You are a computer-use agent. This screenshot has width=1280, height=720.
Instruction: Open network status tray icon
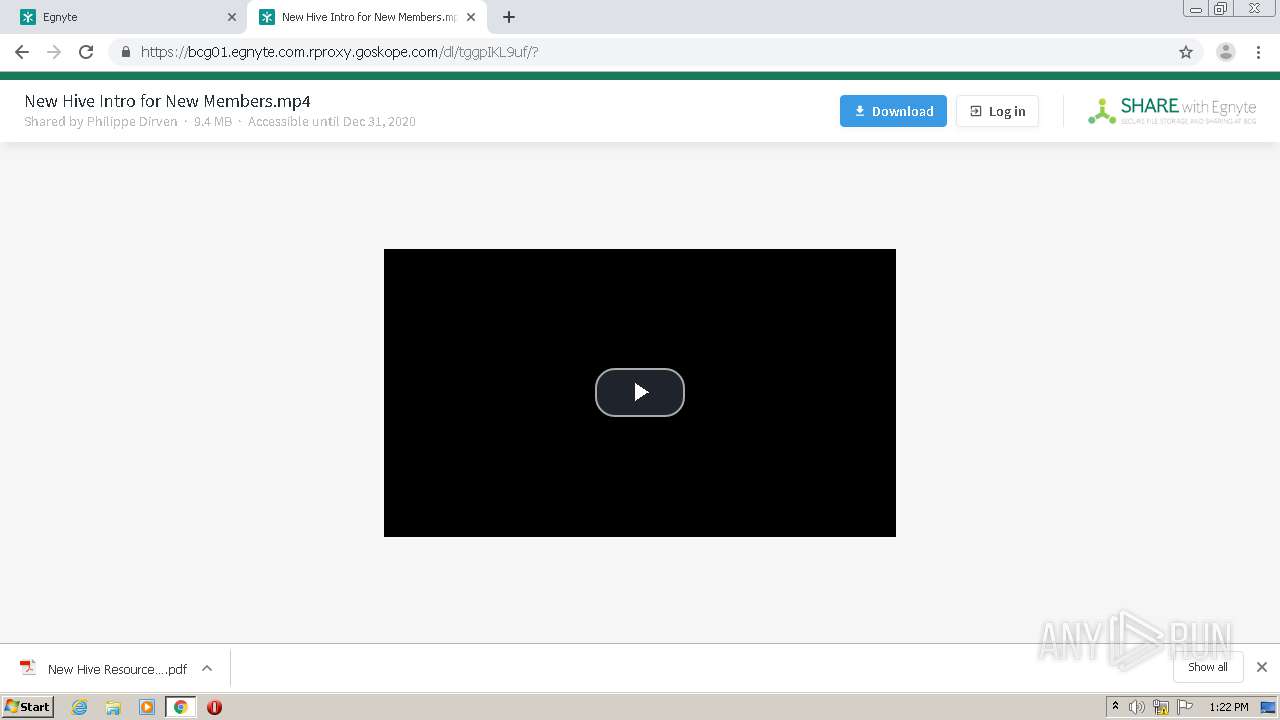tap(1161, 707)
